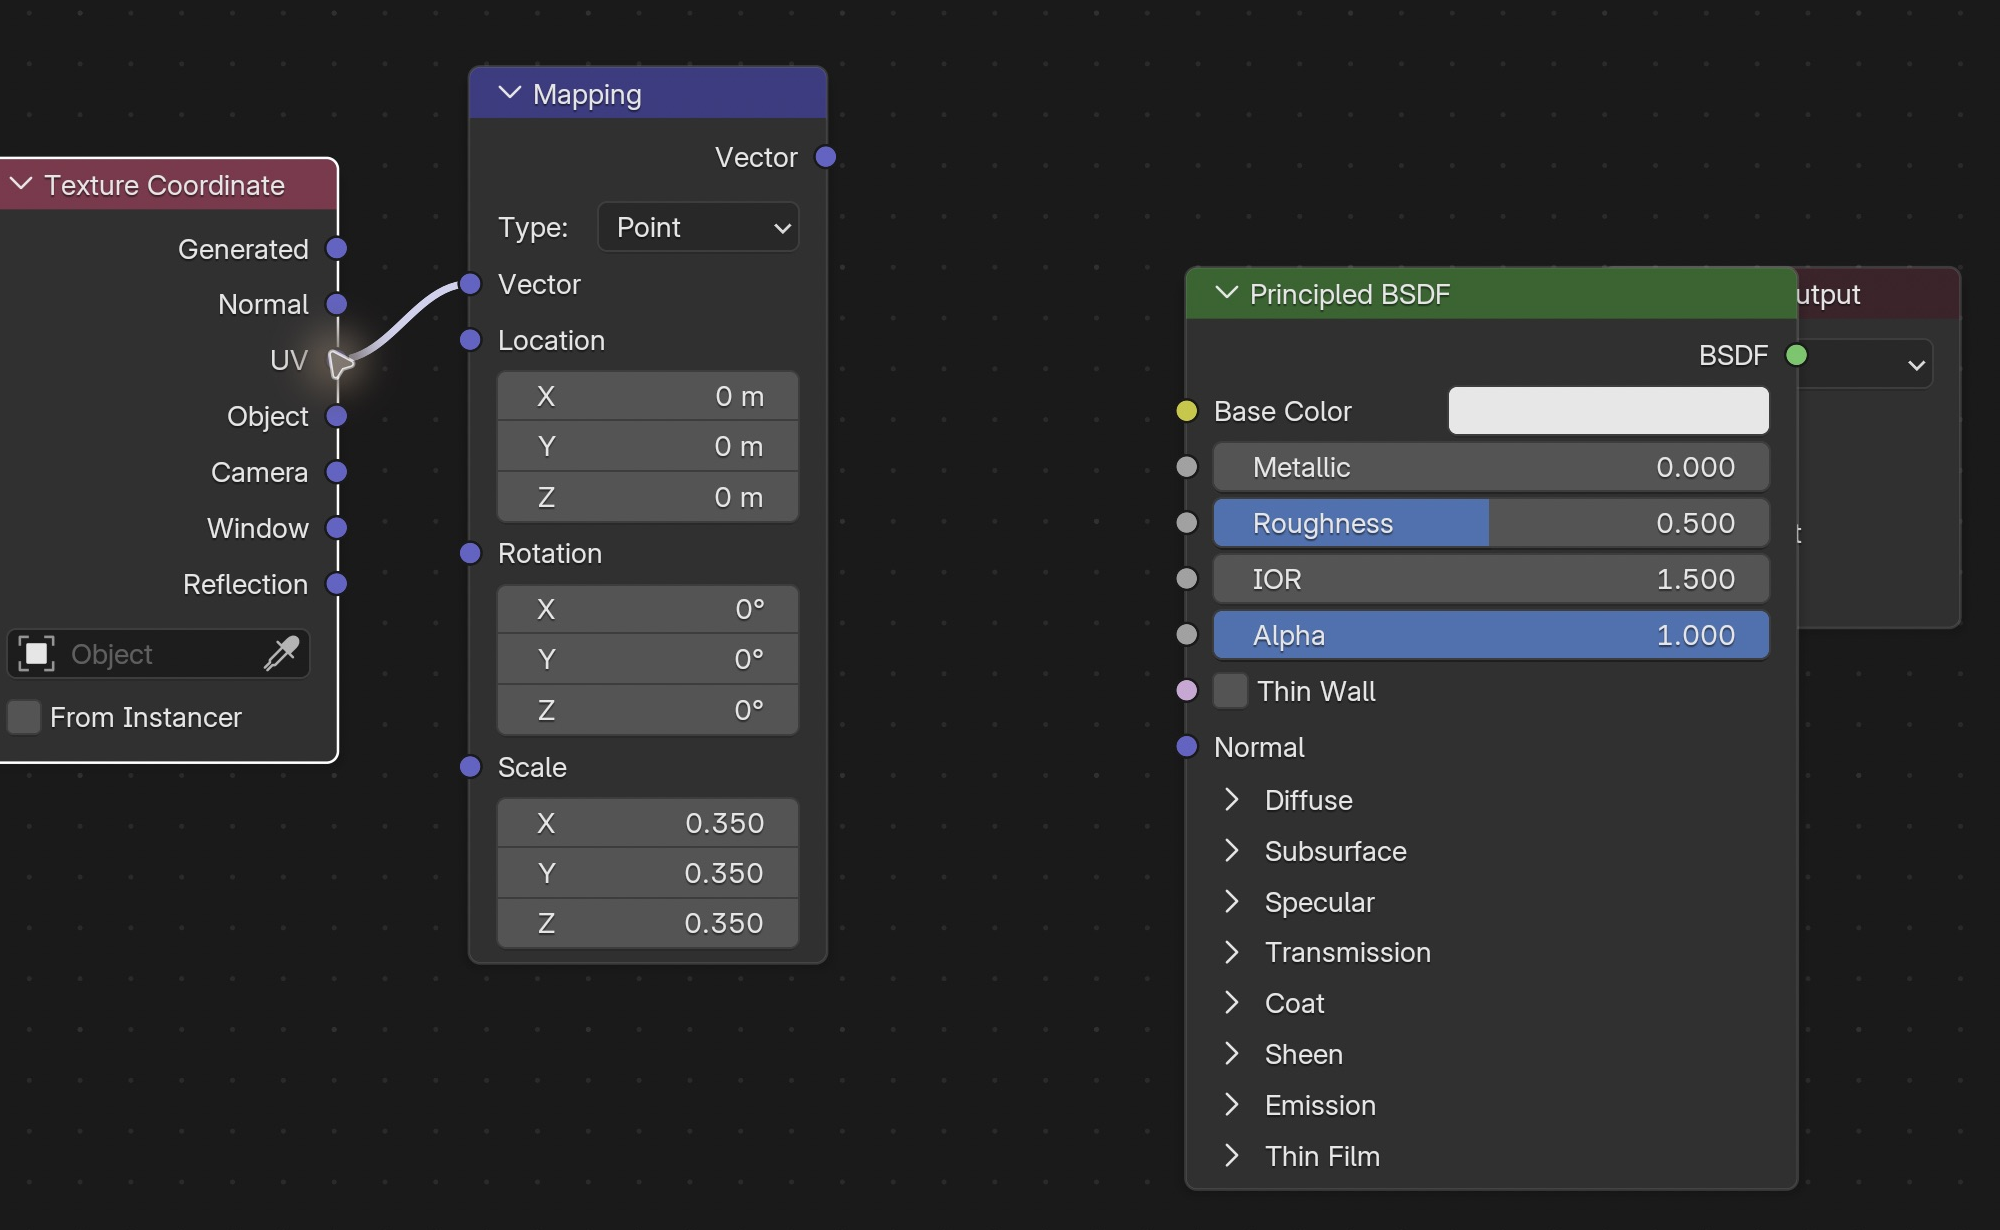Click the Object output socket
The height and width of the screenshot is (1230, 2000).
coord(337,416)
